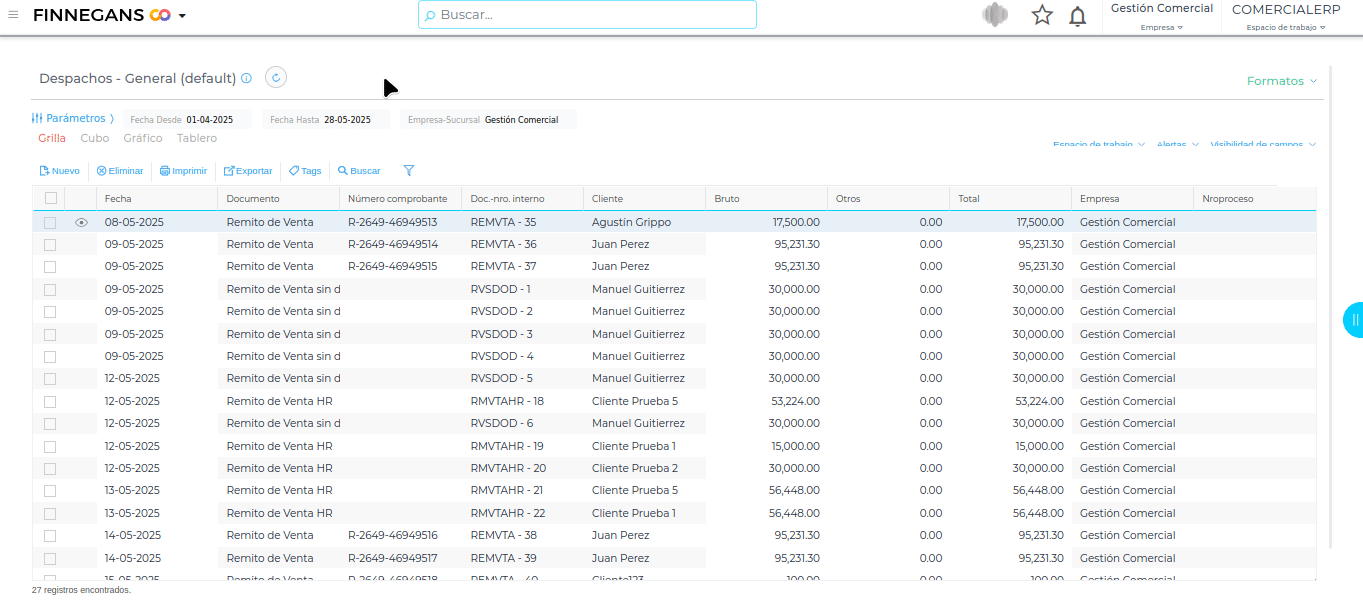1363x602 pixels.
Task: Click the voice assistant waveform icon
Action: click(995, 15)
